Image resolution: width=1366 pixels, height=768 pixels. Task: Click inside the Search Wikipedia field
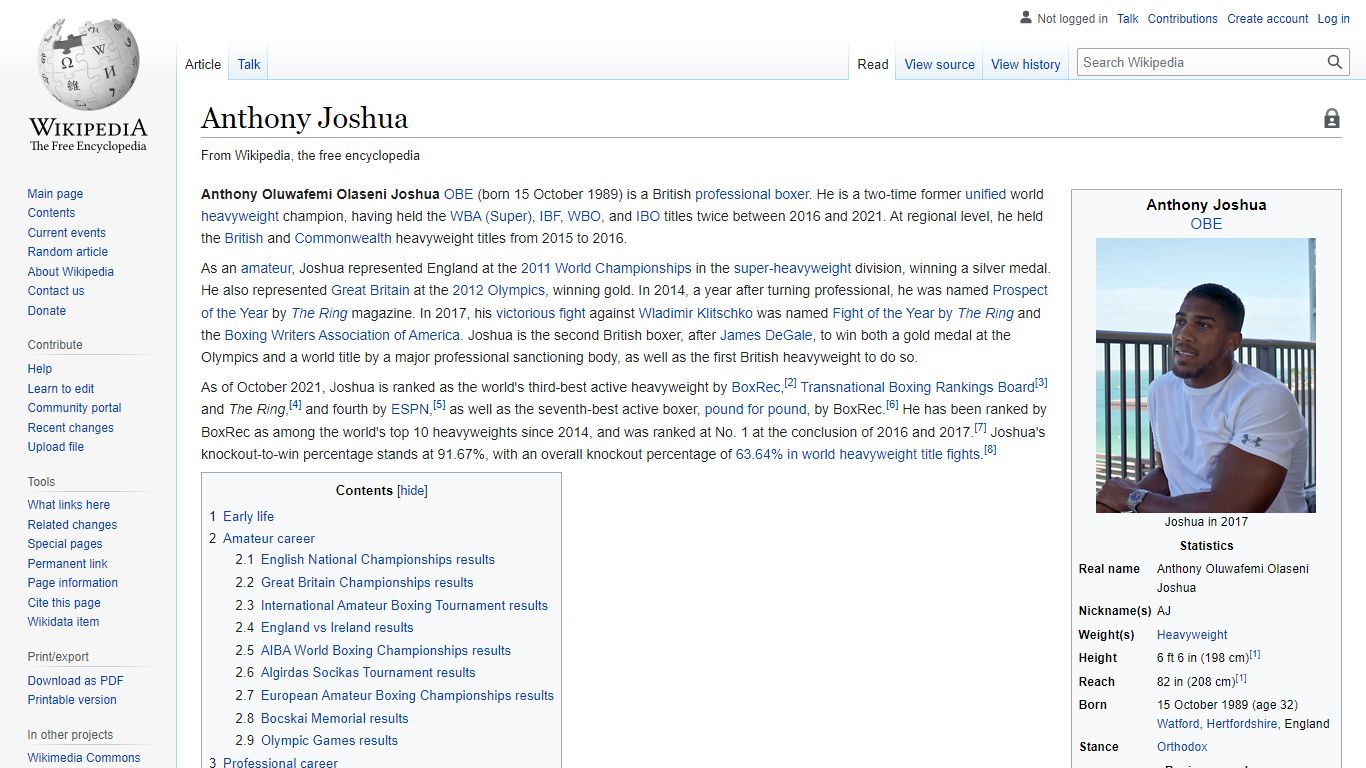pos(1200,62)
